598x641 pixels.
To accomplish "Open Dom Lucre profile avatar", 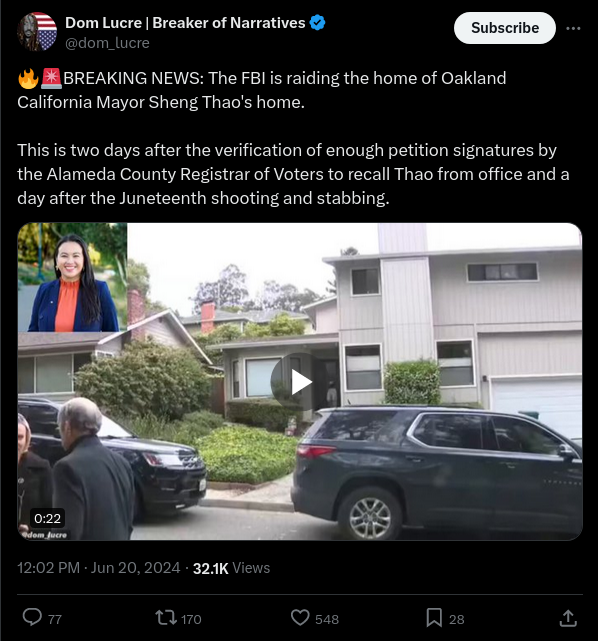I will [37, 31].
